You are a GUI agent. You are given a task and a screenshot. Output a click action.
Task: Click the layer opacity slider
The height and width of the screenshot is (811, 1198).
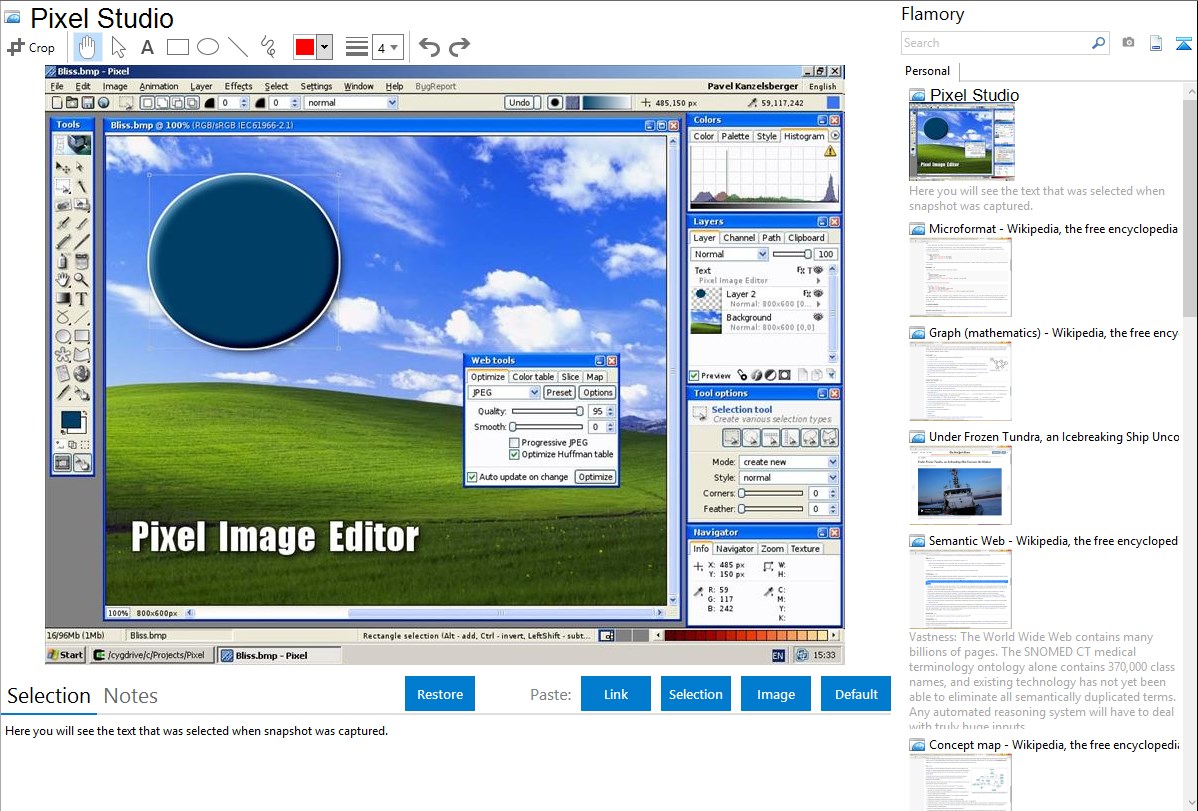pyautogui.click(x=792, y=254)
